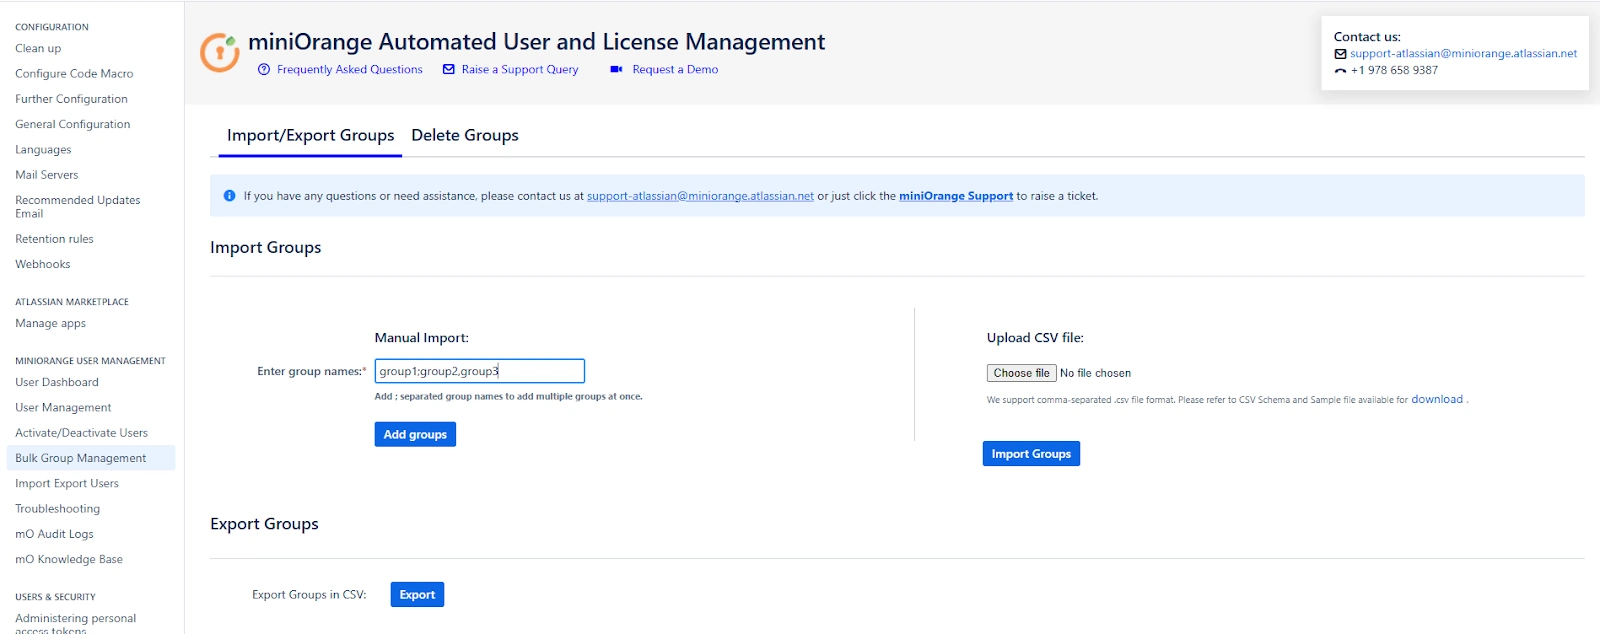Open Request a Demo link

675,69
